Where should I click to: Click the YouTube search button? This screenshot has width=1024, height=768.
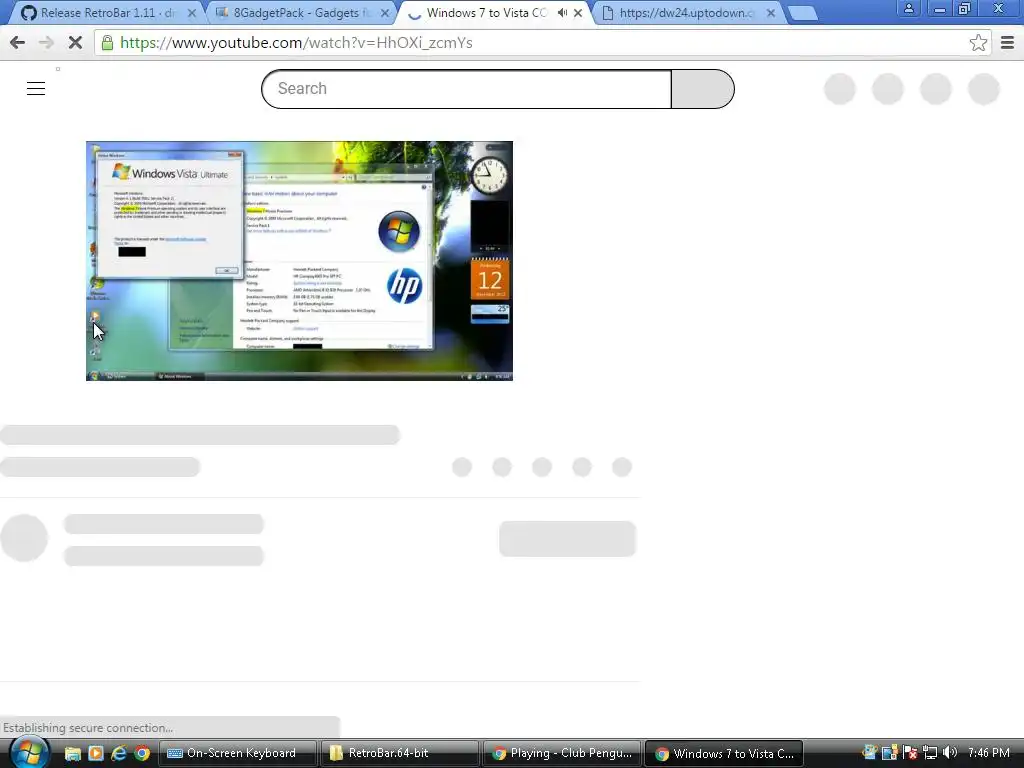(x=703, y=89)
